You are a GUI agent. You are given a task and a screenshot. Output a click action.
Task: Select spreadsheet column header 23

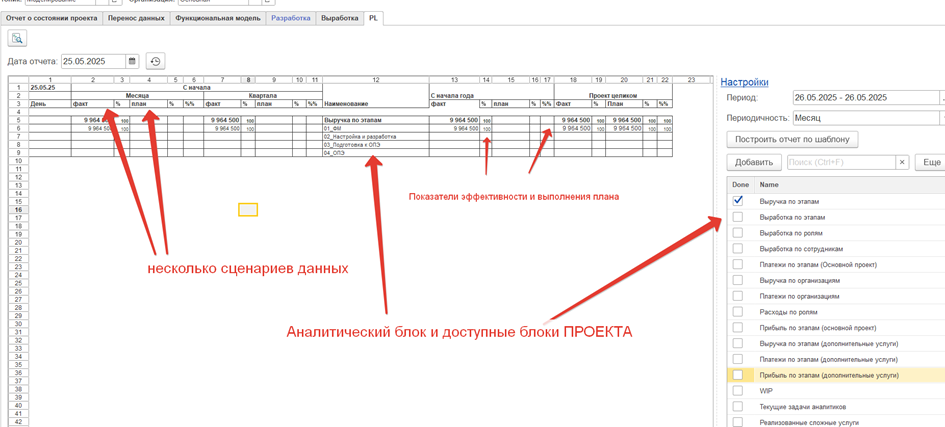point(691,79)
